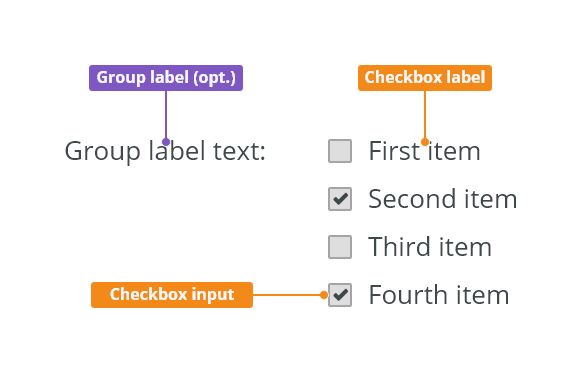Click the 'Third item' label text
This screenshot has width=584, height=380.
click(430, 247)
